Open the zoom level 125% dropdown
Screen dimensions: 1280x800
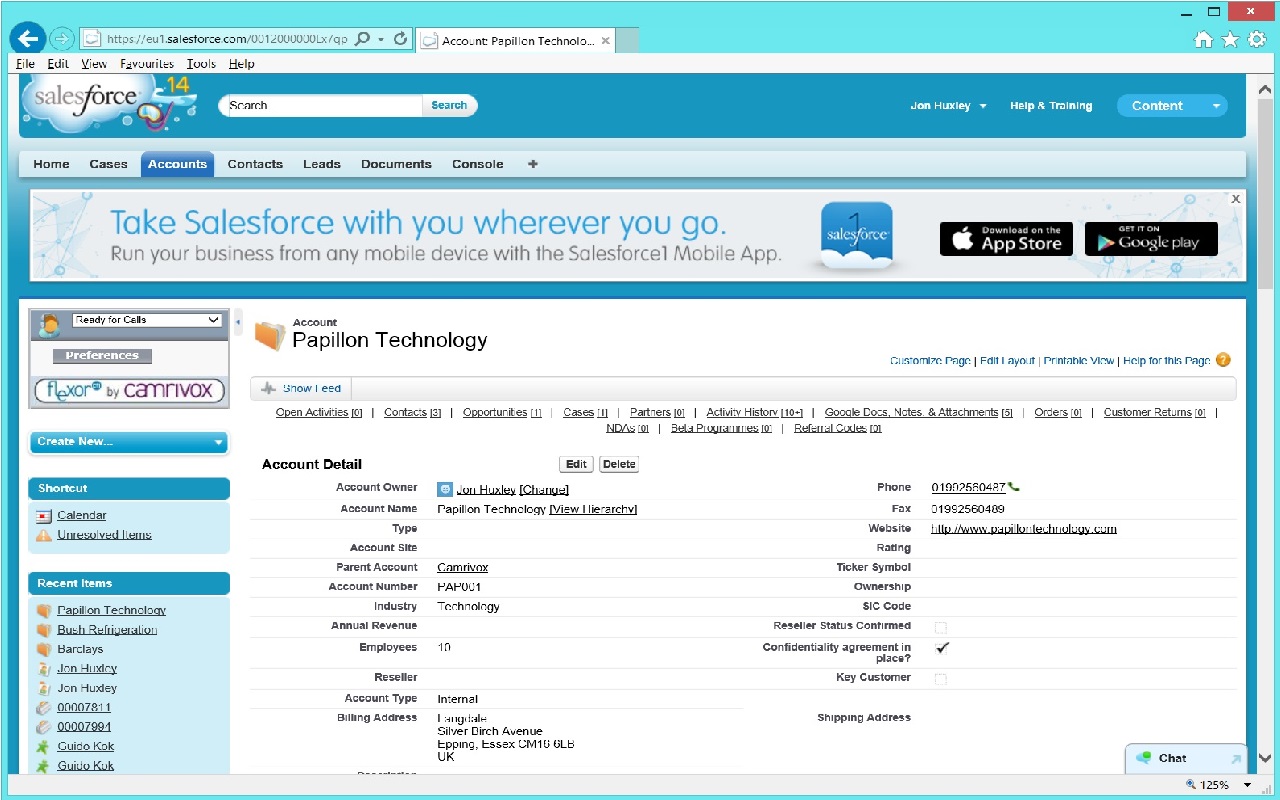[x=1247, y=785]
